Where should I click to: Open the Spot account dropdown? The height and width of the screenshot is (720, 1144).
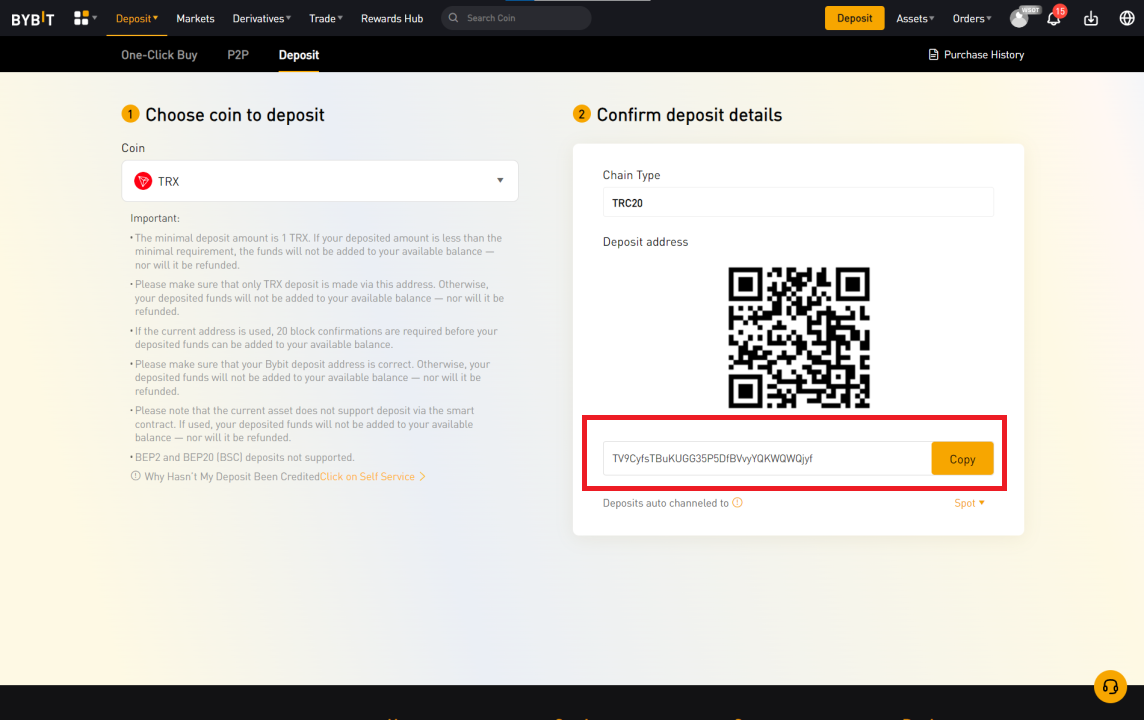click(x=969, y=503)
